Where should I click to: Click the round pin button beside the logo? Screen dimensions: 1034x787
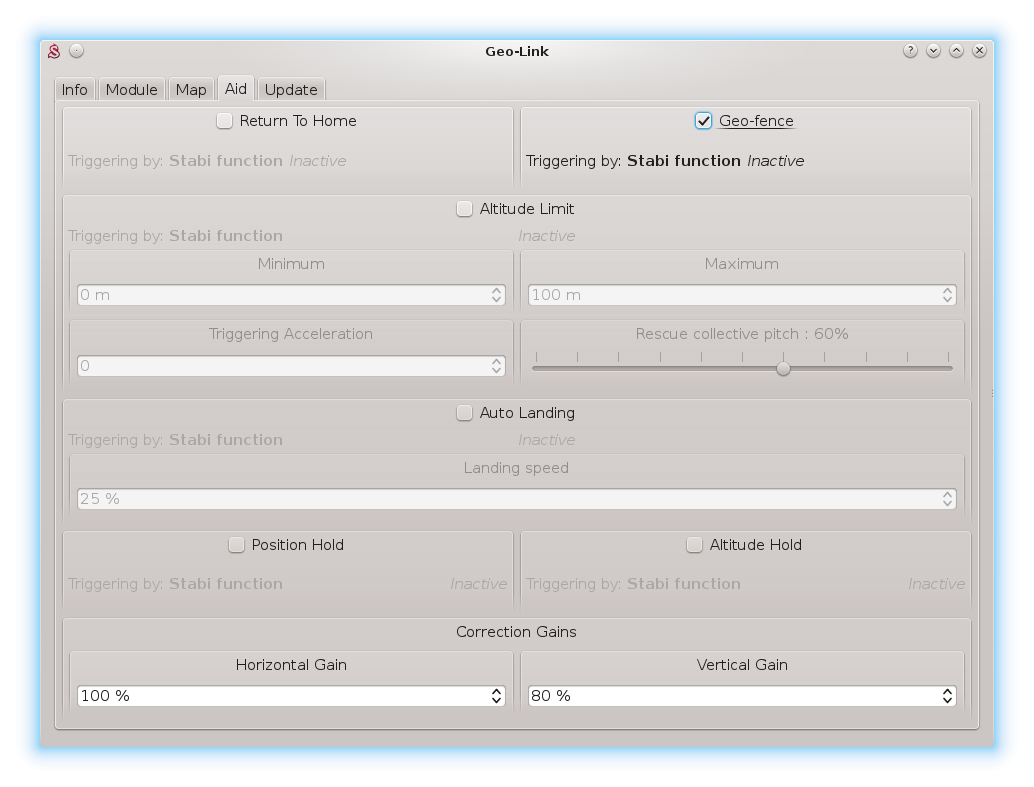(x=77, y=51)
